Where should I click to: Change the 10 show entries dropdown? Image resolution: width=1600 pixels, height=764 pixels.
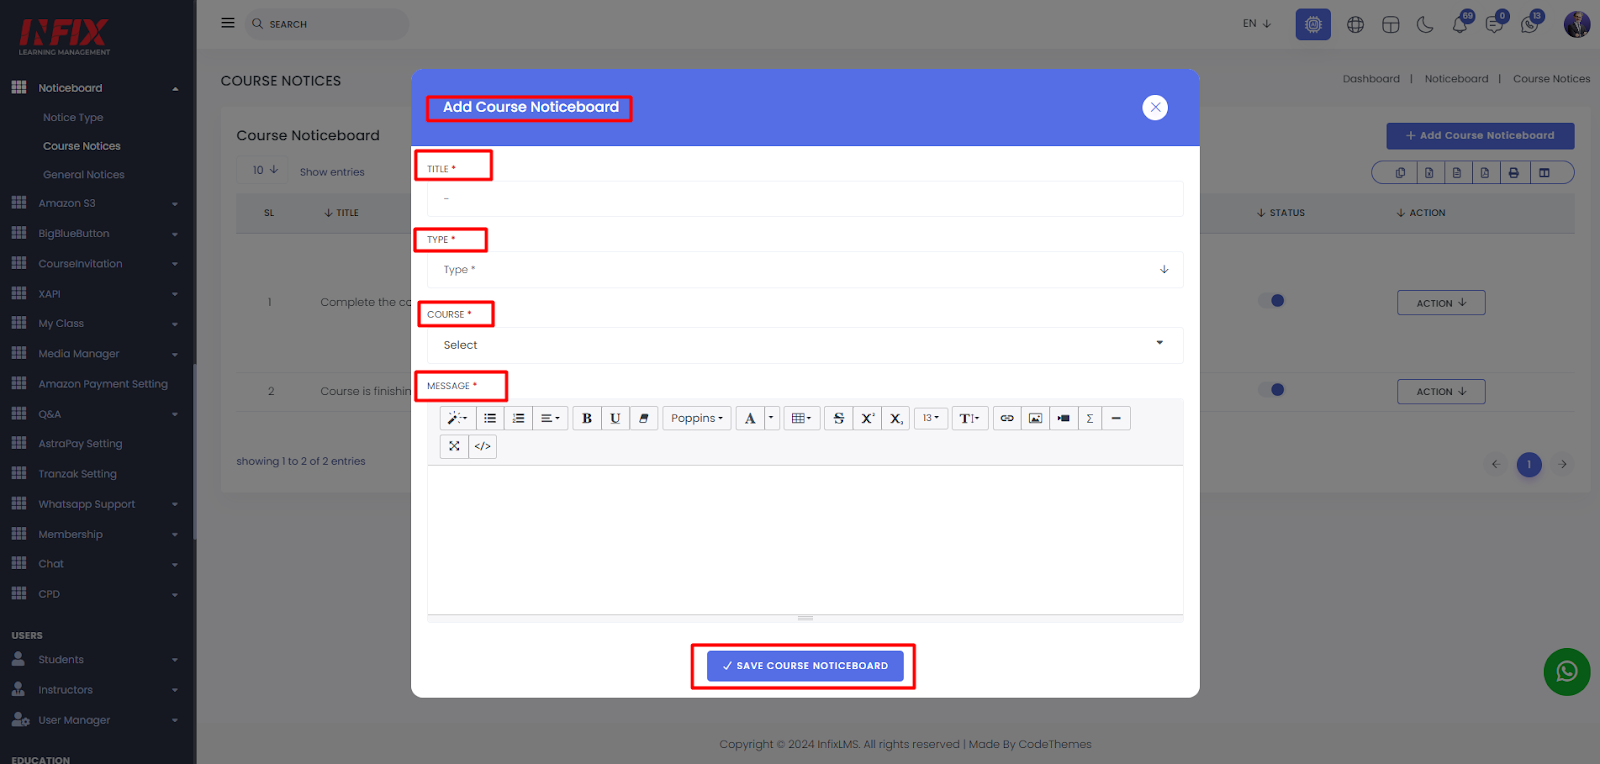(x=265, y=171)
